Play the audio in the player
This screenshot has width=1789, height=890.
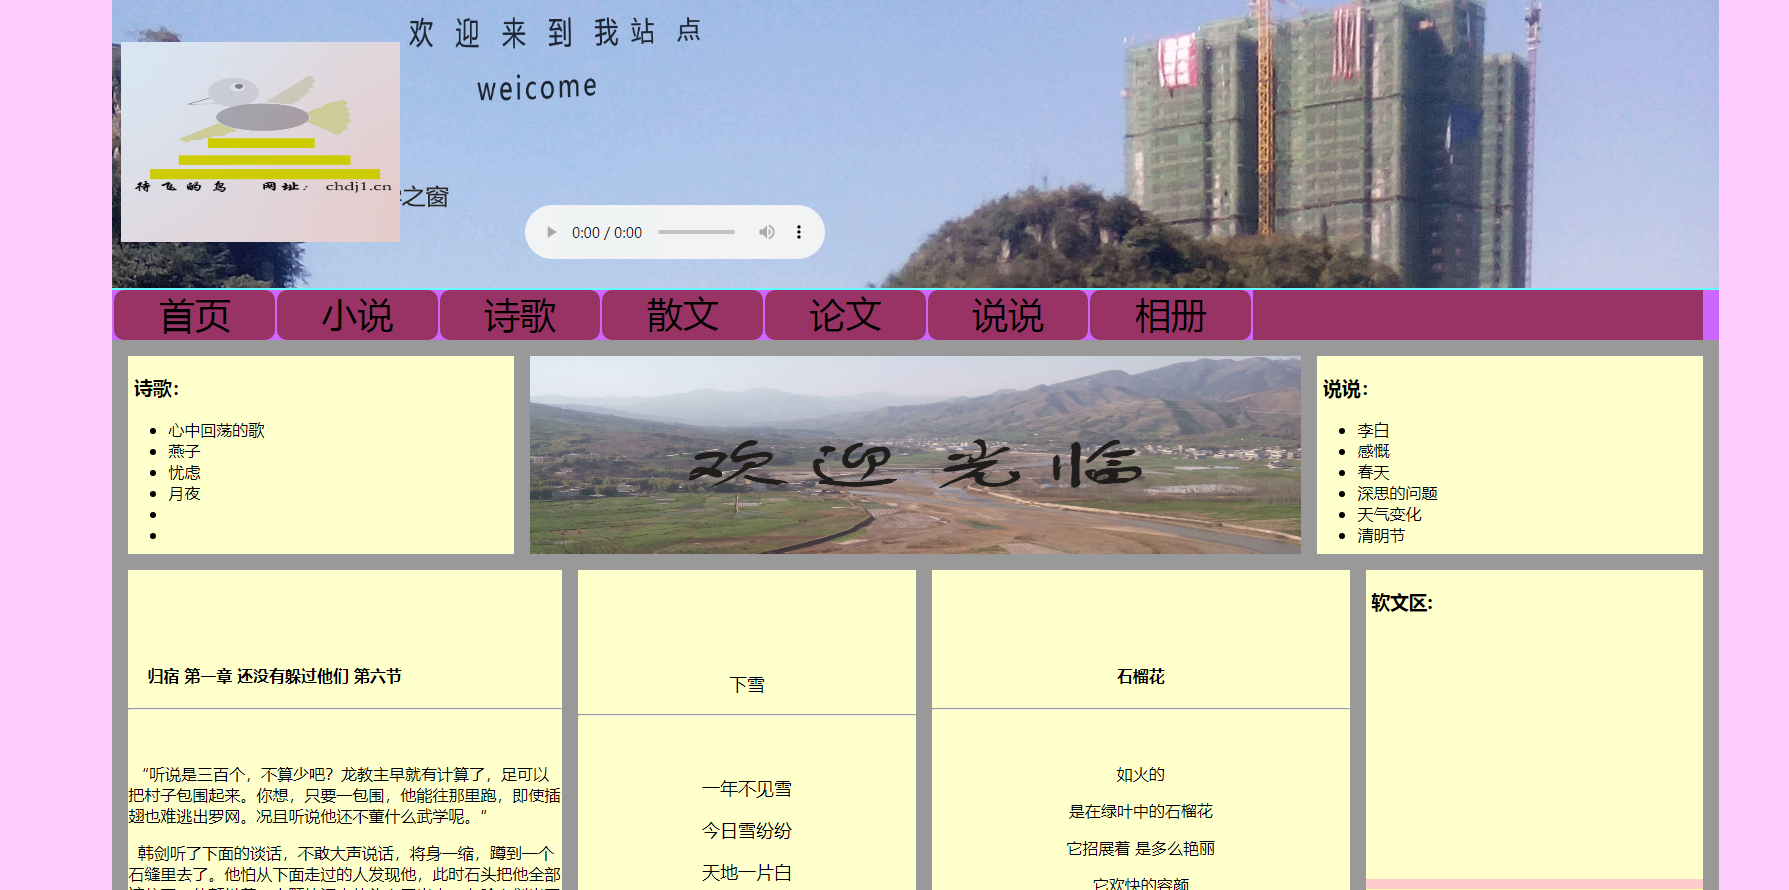[x=551, y=232]
